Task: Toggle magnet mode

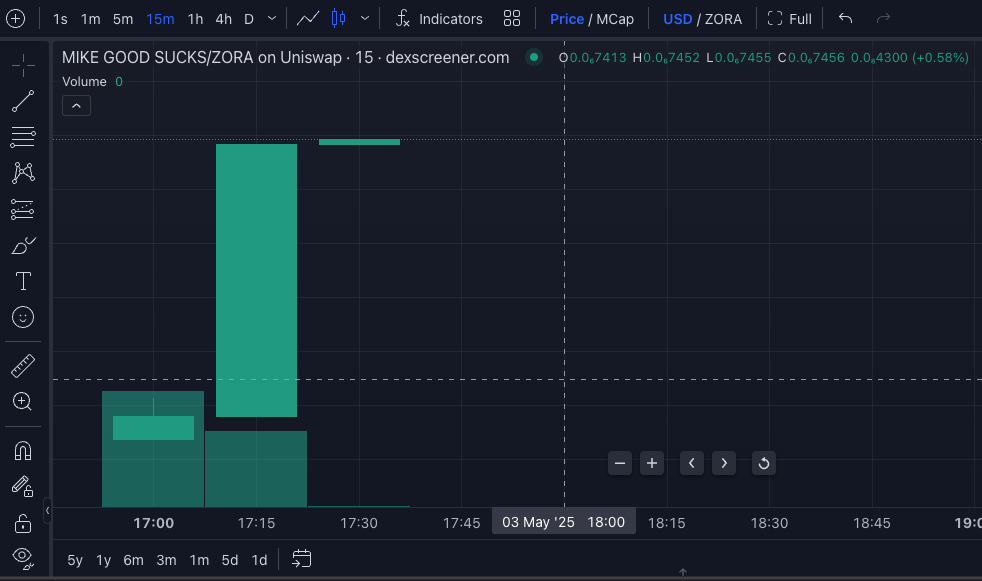Action: click(x=23, y=451)
